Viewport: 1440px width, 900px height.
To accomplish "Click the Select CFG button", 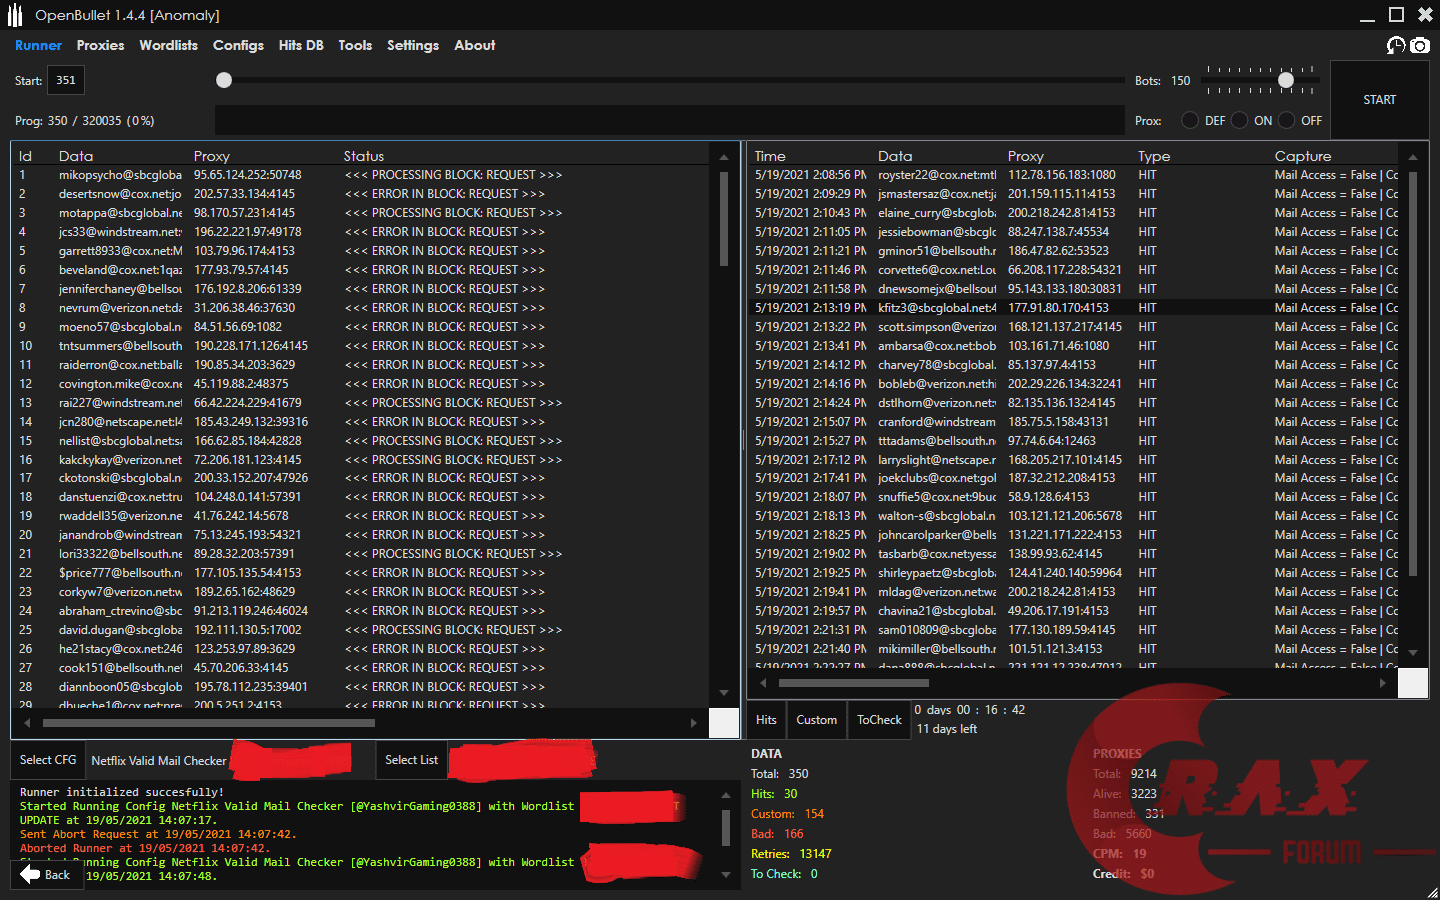I will (48, 760).
